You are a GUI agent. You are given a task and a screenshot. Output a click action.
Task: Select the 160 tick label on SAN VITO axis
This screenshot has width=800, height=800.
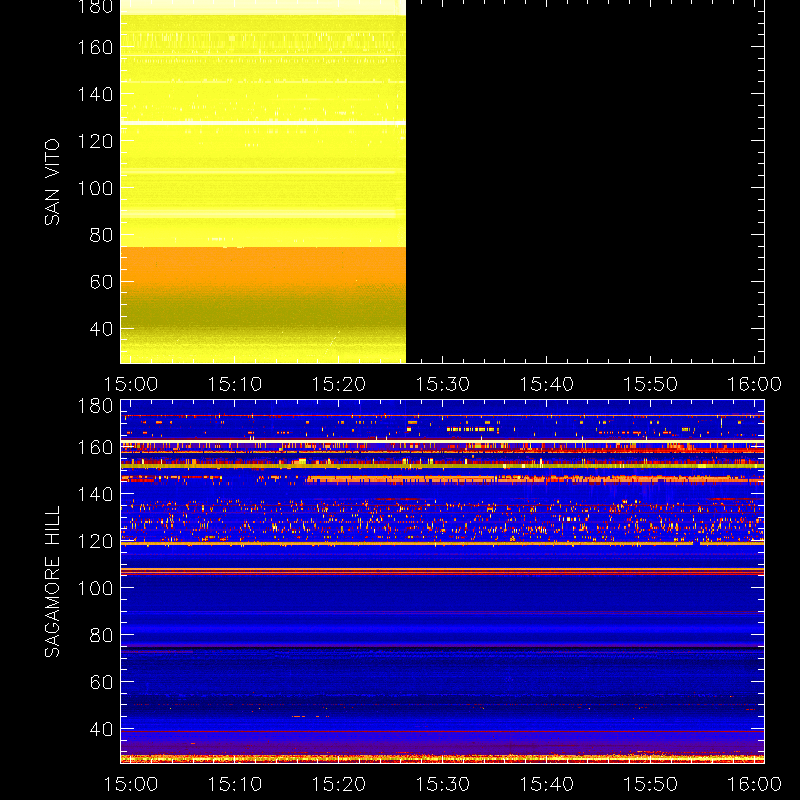[95, 47]
